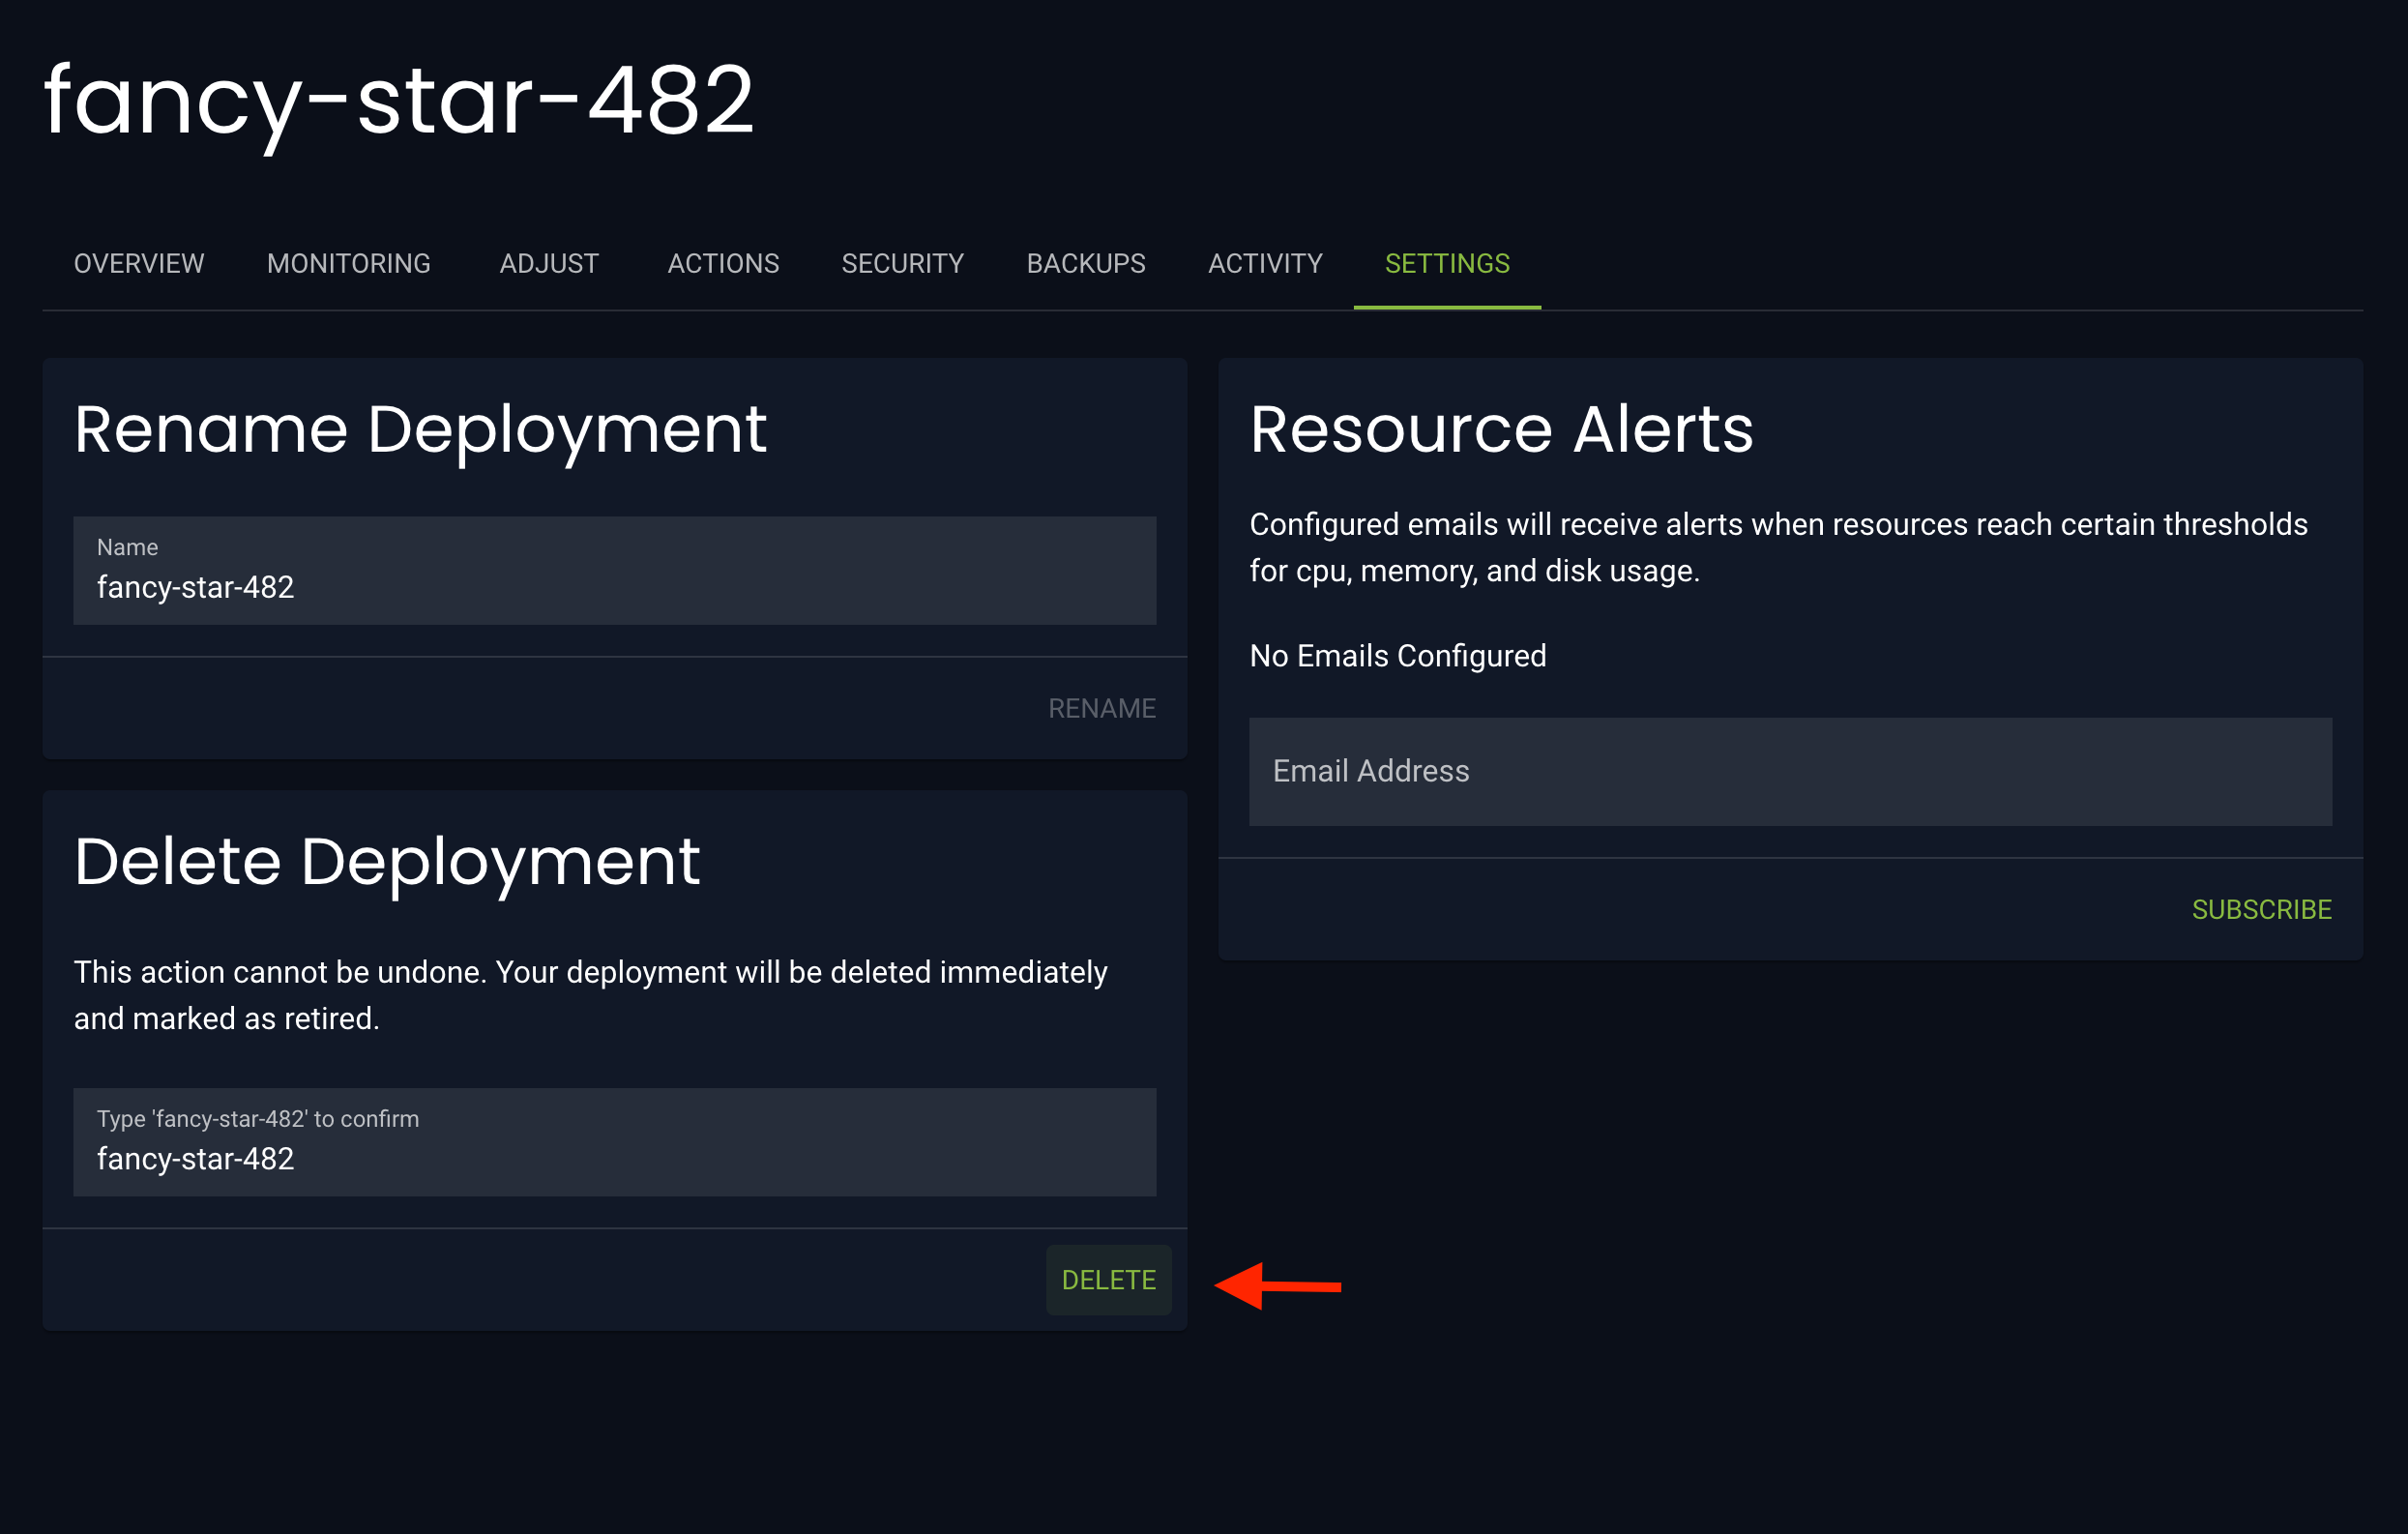Click the Delete Deployment heading
The width and height of the screenshot is (2408, 1534).
pos(387,862)
